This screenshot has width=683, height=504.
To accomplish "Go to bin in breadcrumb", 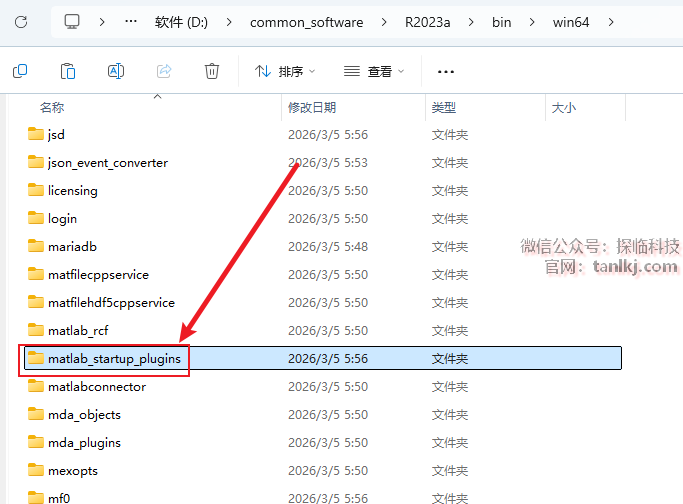I will pyautogui.click(x=501, y=22).
